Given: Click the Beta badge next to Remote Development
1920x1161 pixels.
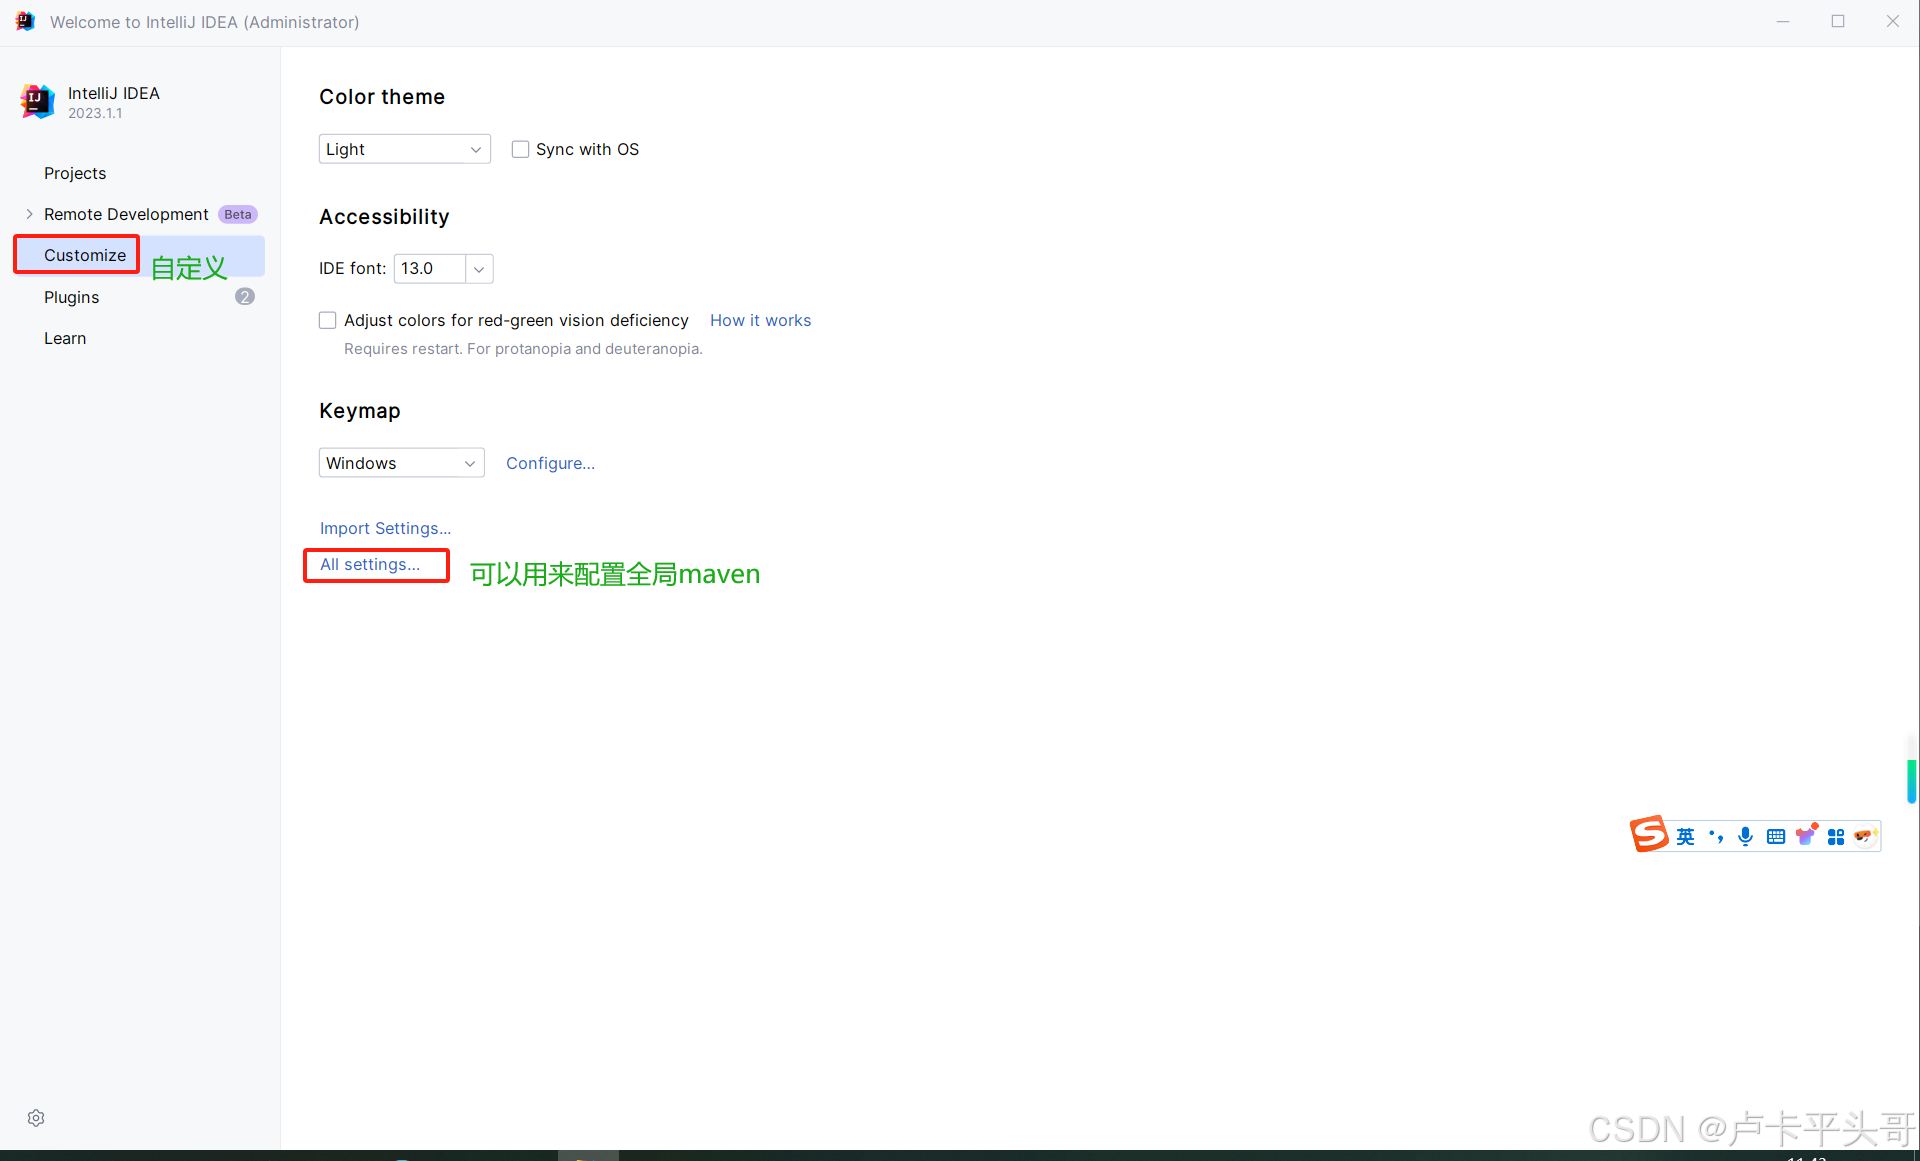Looking at the screenshot, I should tap(238, 214).
